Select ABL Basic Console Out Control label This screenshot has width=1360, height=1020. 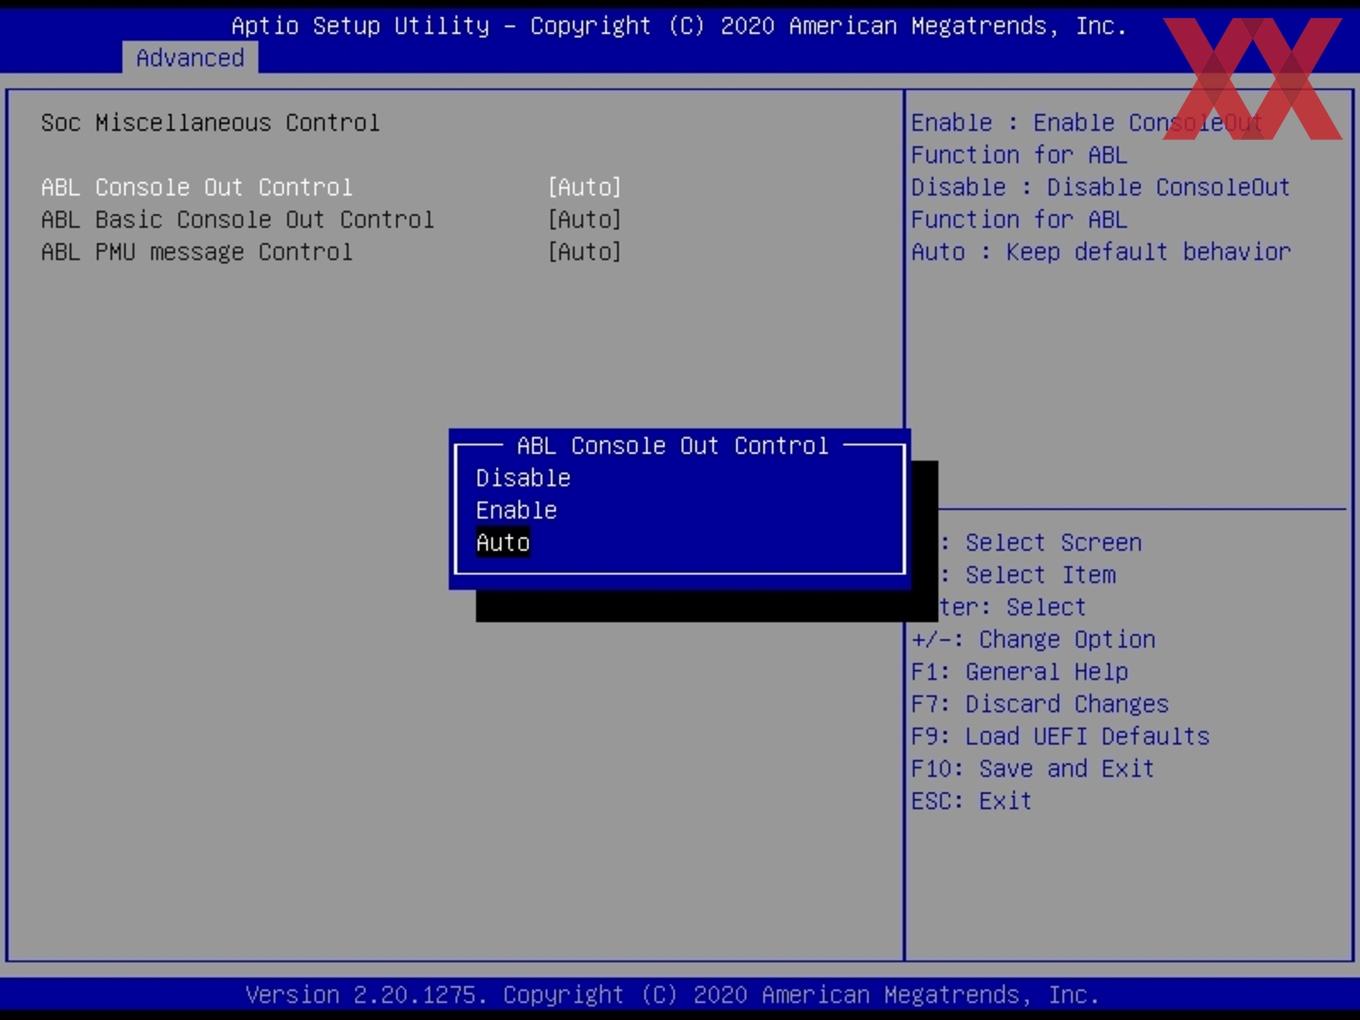(237, 219)
